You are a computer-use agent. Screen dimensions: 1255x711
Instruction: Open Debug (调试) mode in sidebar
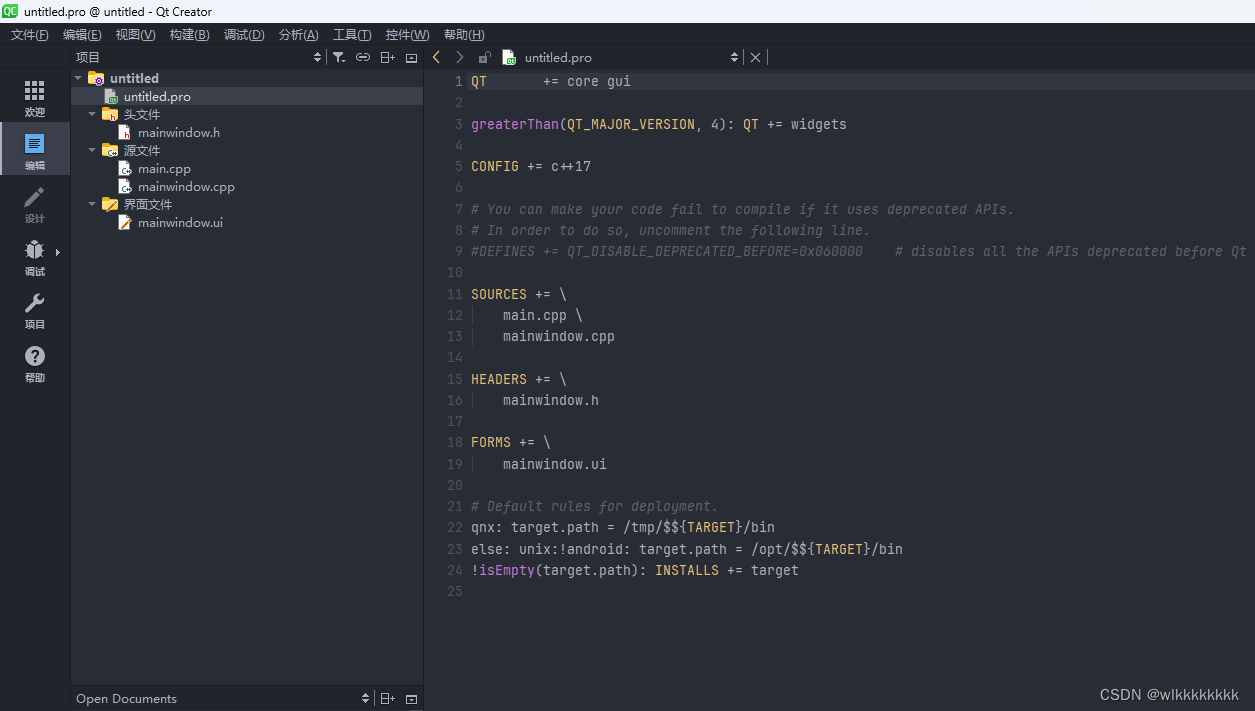(x=35, y=257)
